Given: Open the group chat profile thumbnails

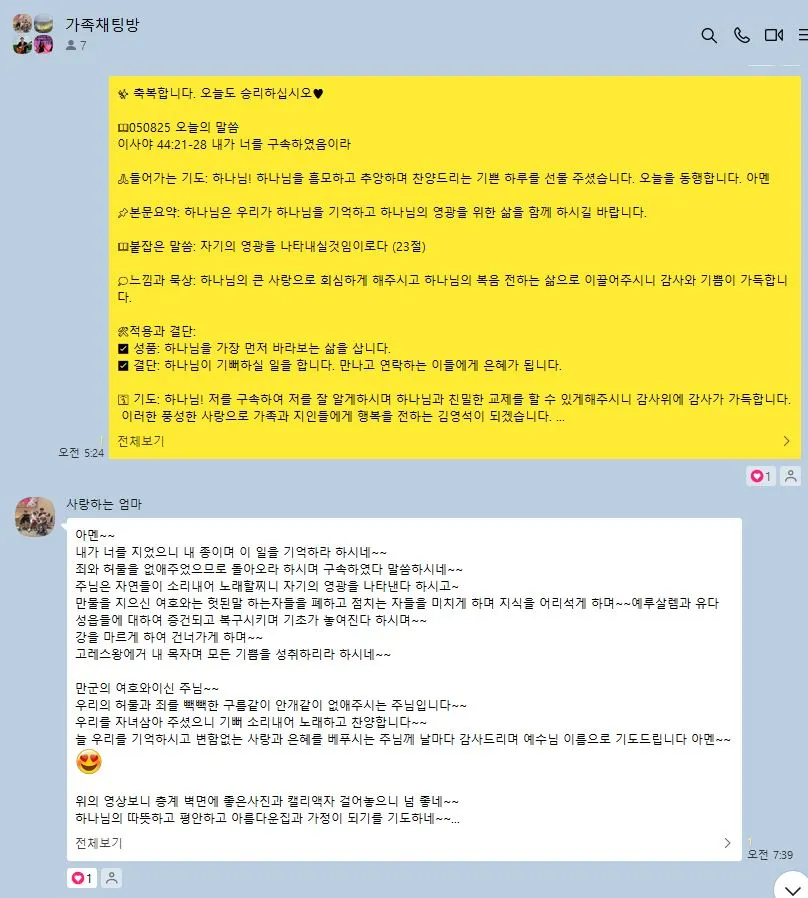Looking at the screenshot, I should [x=33, y=34].
